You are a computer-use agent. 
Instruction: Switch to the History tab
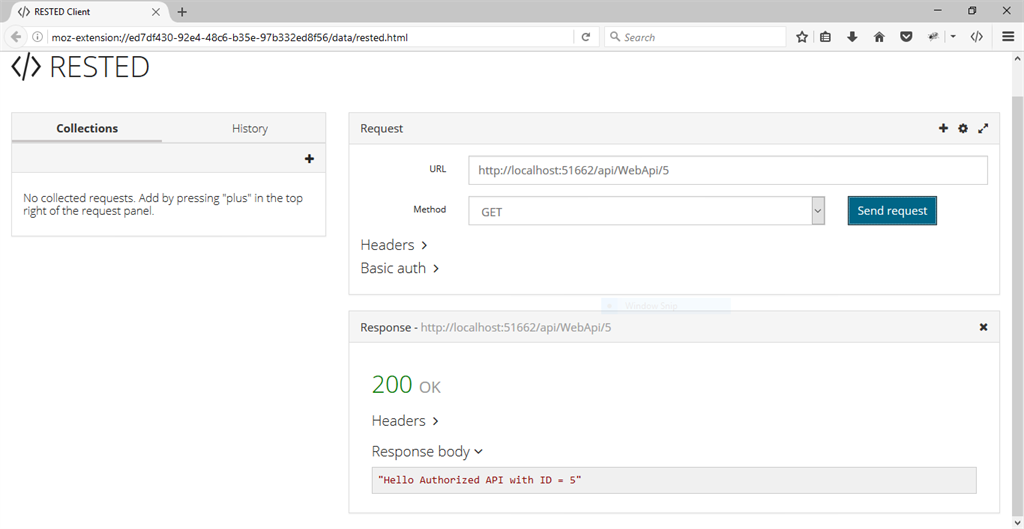pos(249,128)
